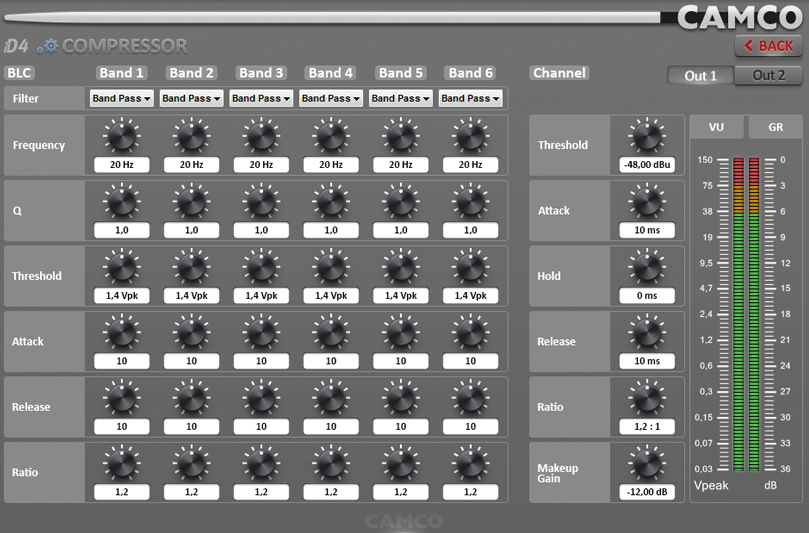Click the Band 6 Frequency knob

[x=471, y=136]
